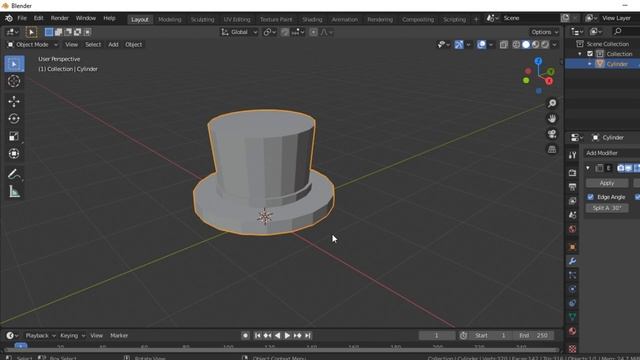Switch to solid shading mode
The image size is (640, 360).
(526, 44)
